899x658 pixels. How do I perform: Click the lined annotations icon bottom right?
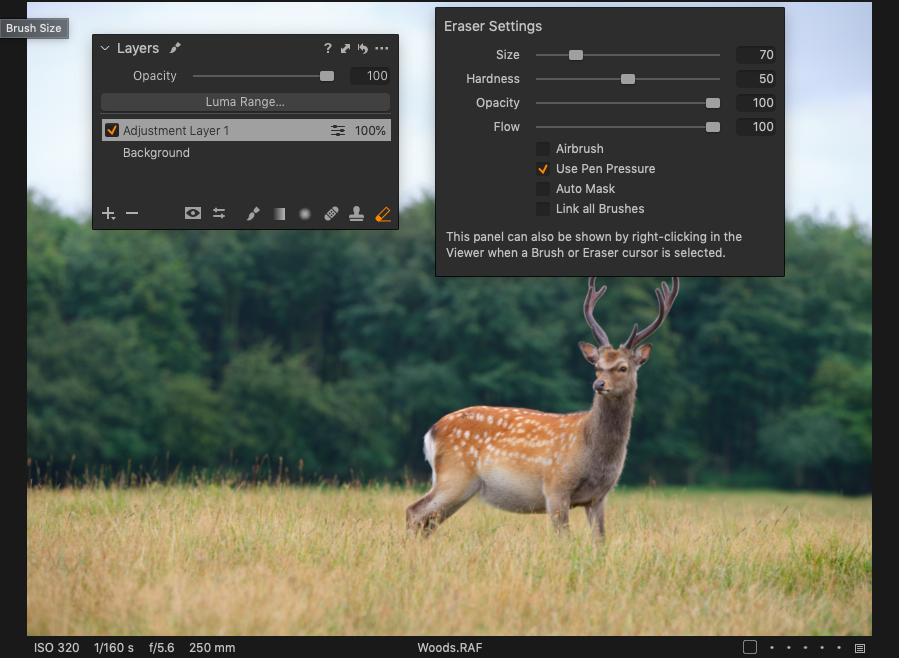click(x=859, y=648)
